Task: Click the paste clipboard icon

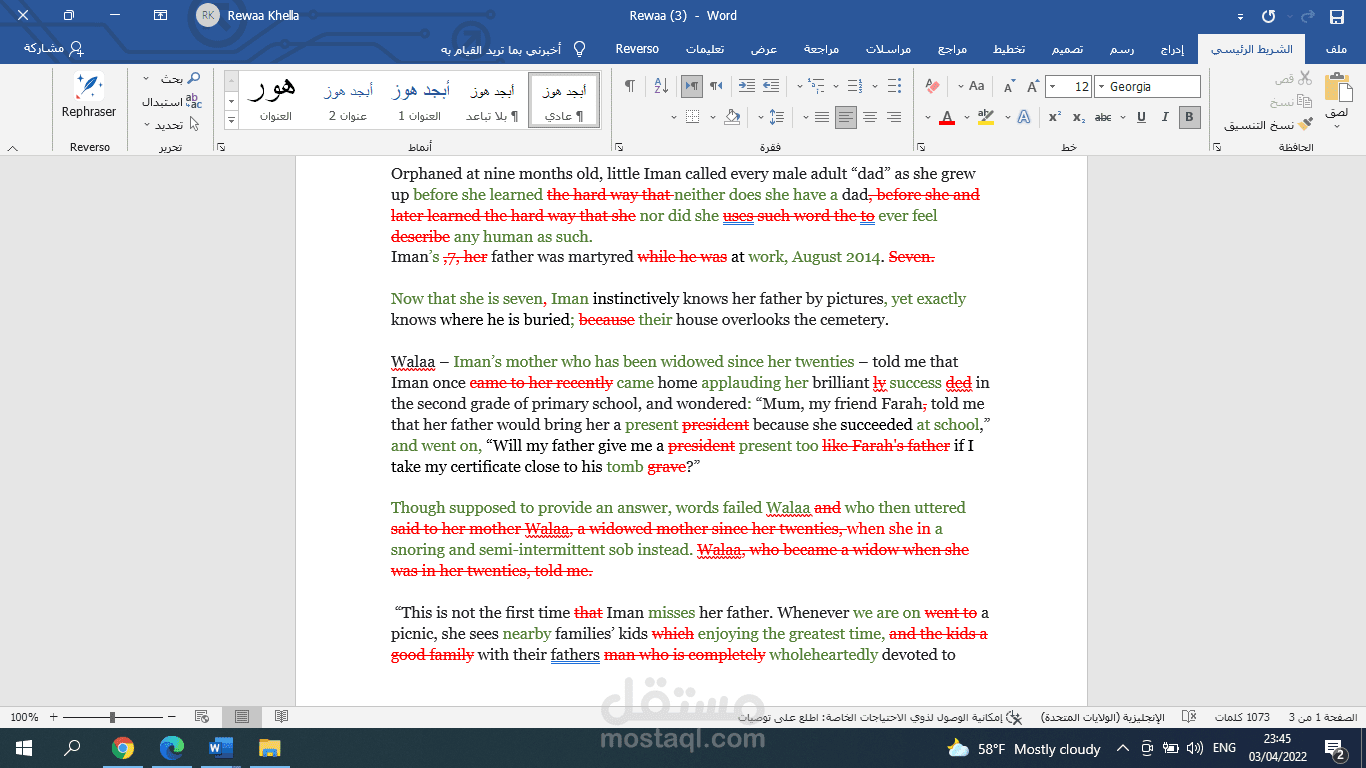Action: pyautogui.click(x=1337, y=88)
